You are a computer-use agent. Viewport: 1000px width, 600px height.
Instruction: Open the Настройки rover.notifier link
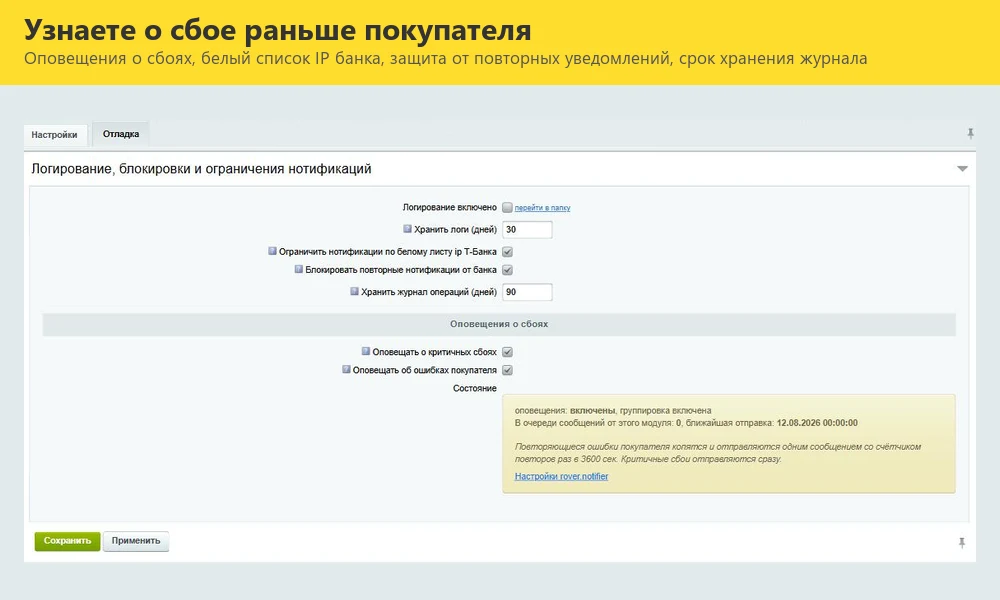click(561, 476)
